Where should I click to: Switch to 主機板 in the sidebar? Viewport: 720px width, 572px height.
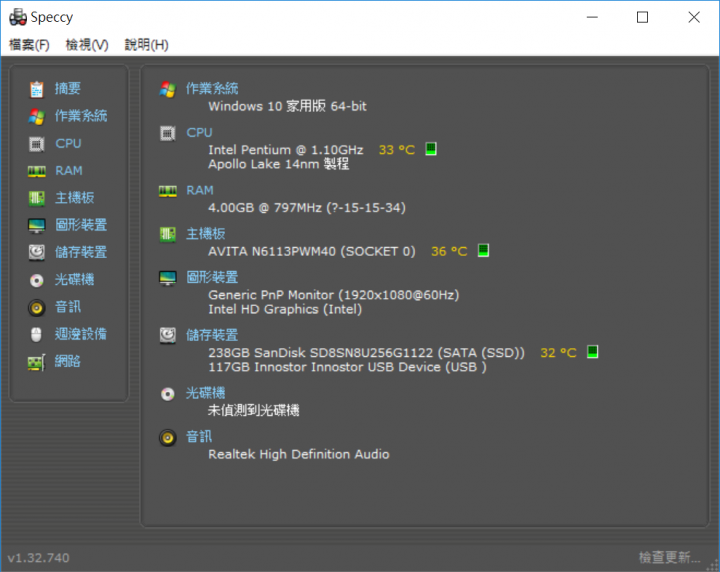74,198
